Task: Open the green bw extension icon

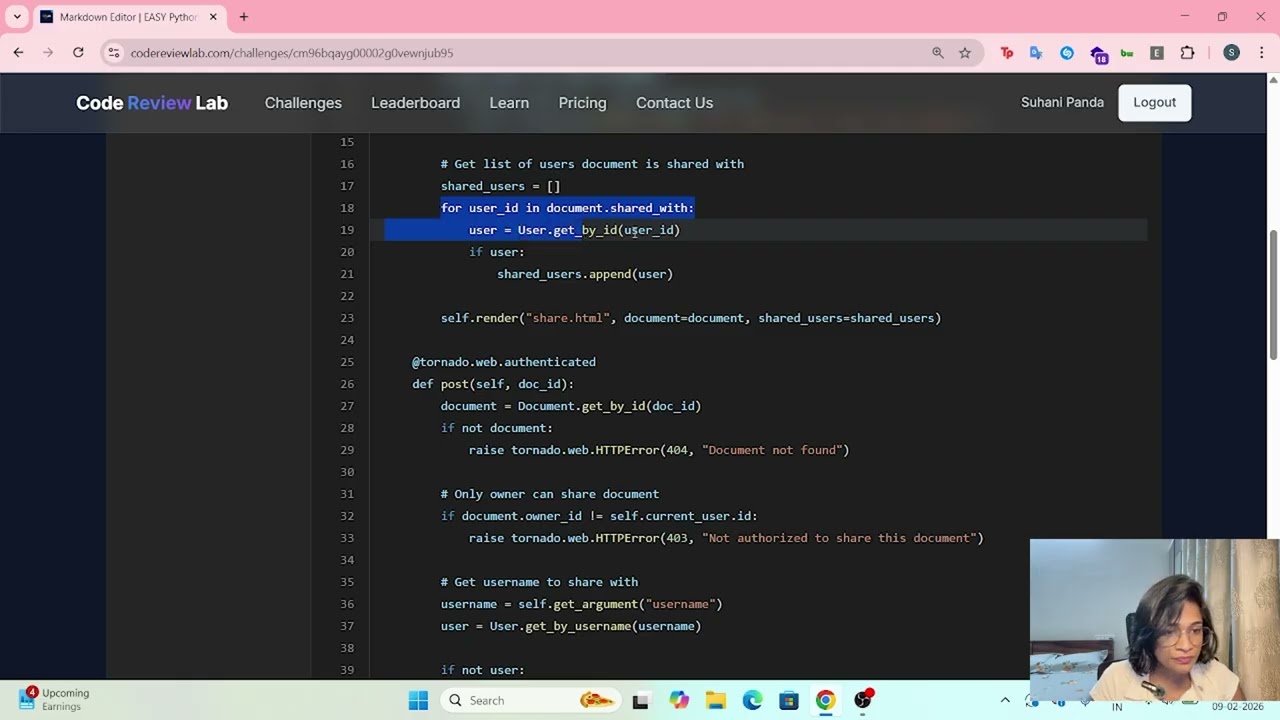Action: [x=1127, y=53]
